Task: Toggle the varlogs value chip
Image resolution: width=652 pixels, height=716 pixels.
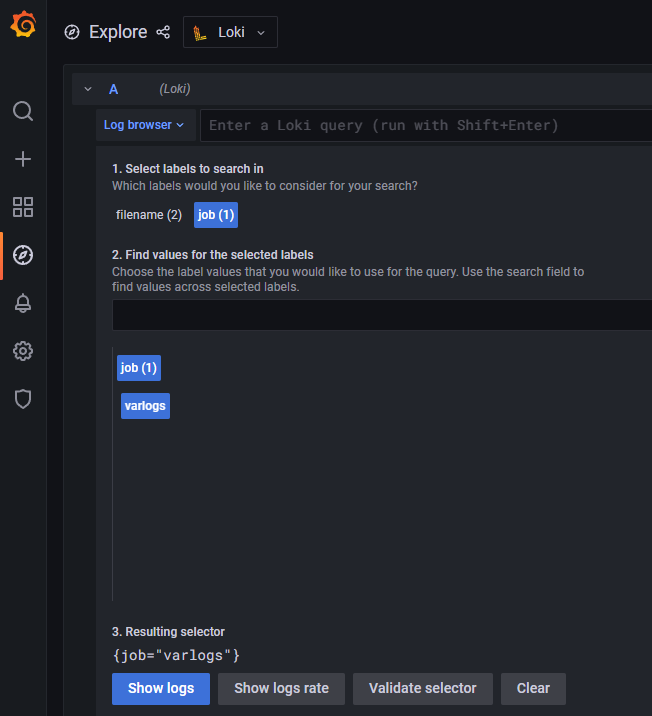Action: [x=145, y=406]
